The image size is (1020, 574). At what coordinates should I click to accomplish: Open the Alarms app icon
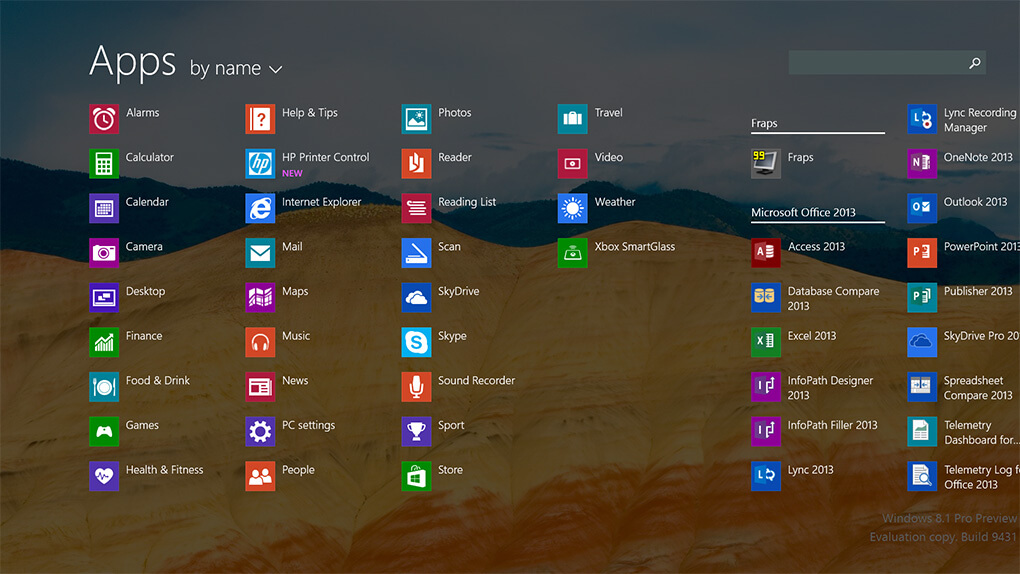pyautogui.click(x=104, y=119)
